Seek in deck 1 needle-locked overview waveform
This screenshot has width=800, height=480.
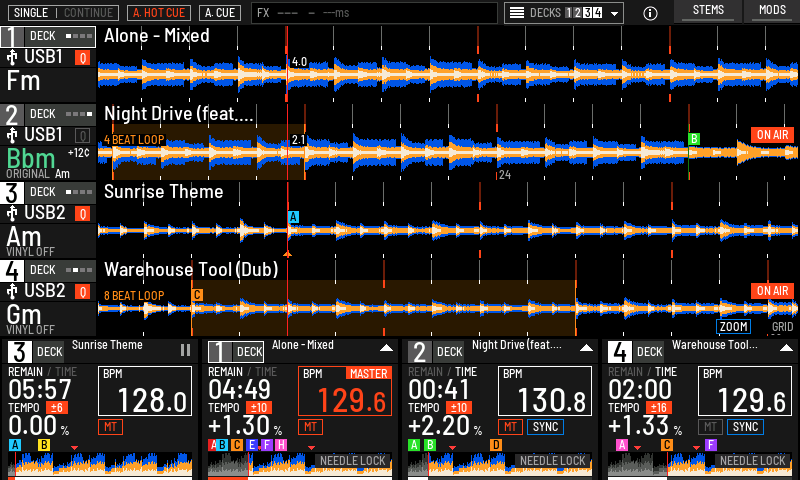[301, 464]
